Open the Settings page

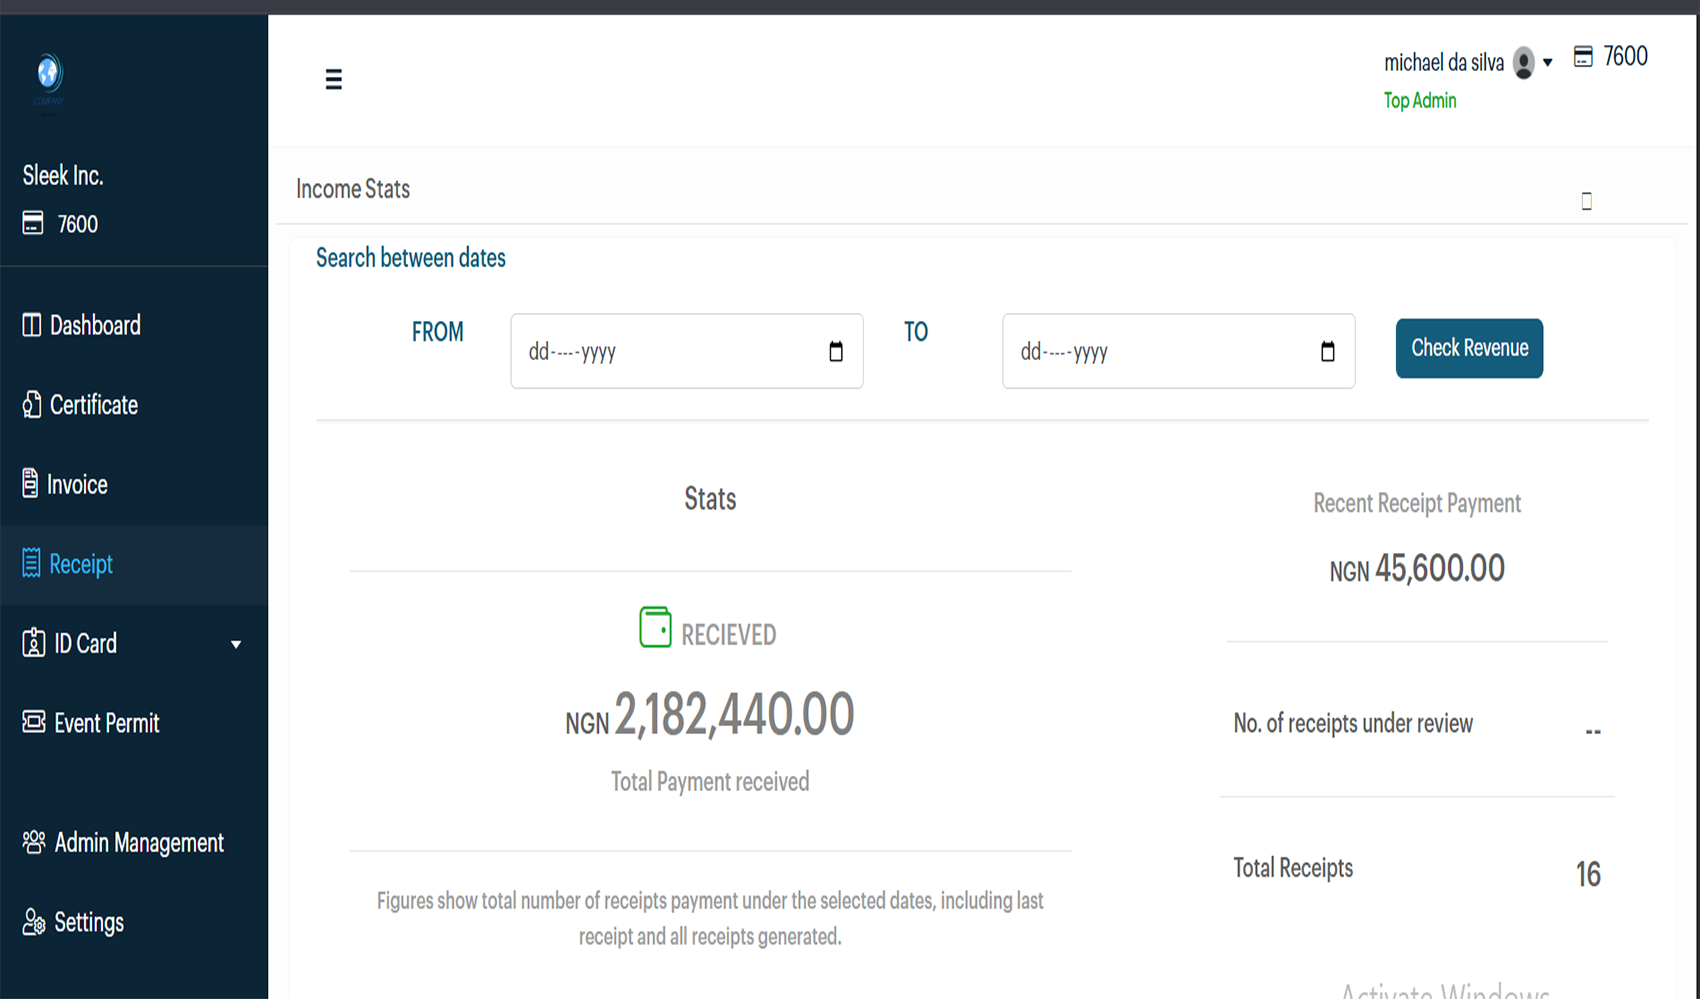(88, 922)
